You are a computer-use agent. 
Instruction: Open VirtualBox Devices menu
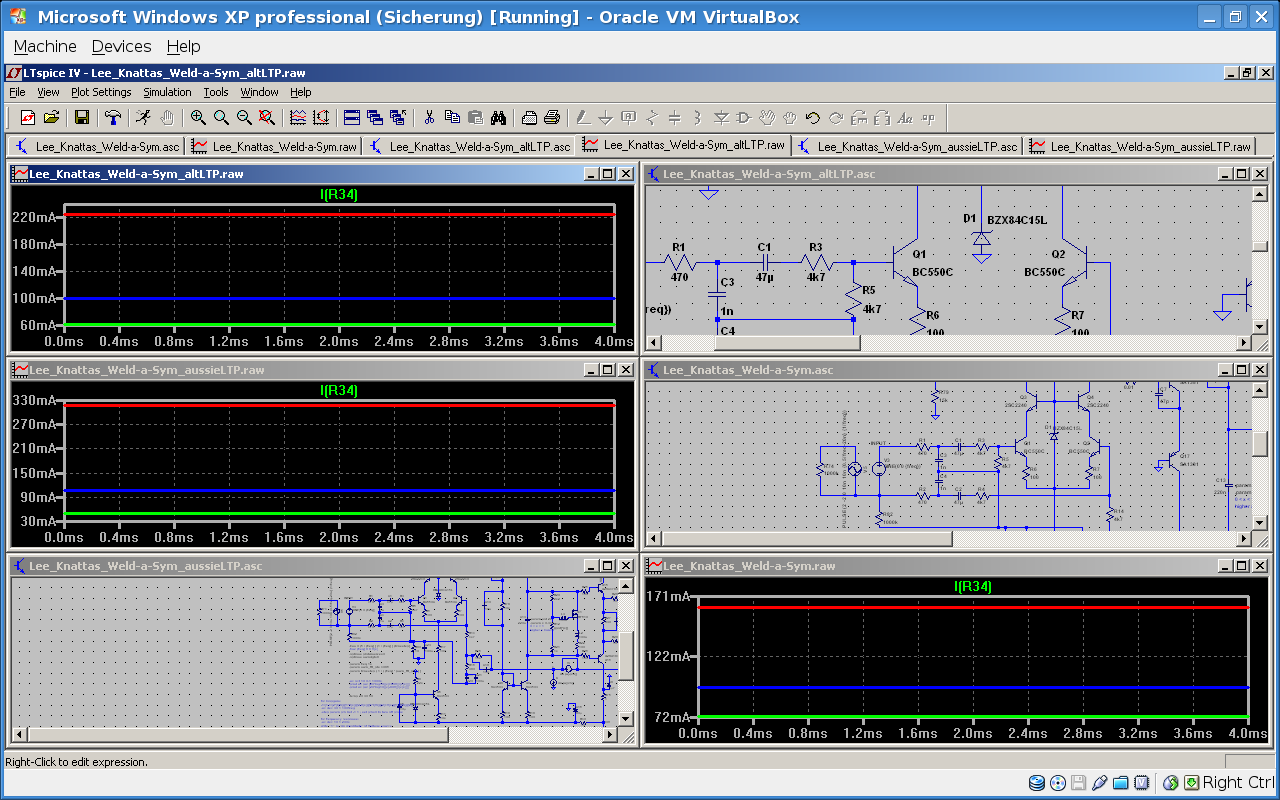point(121,46)
